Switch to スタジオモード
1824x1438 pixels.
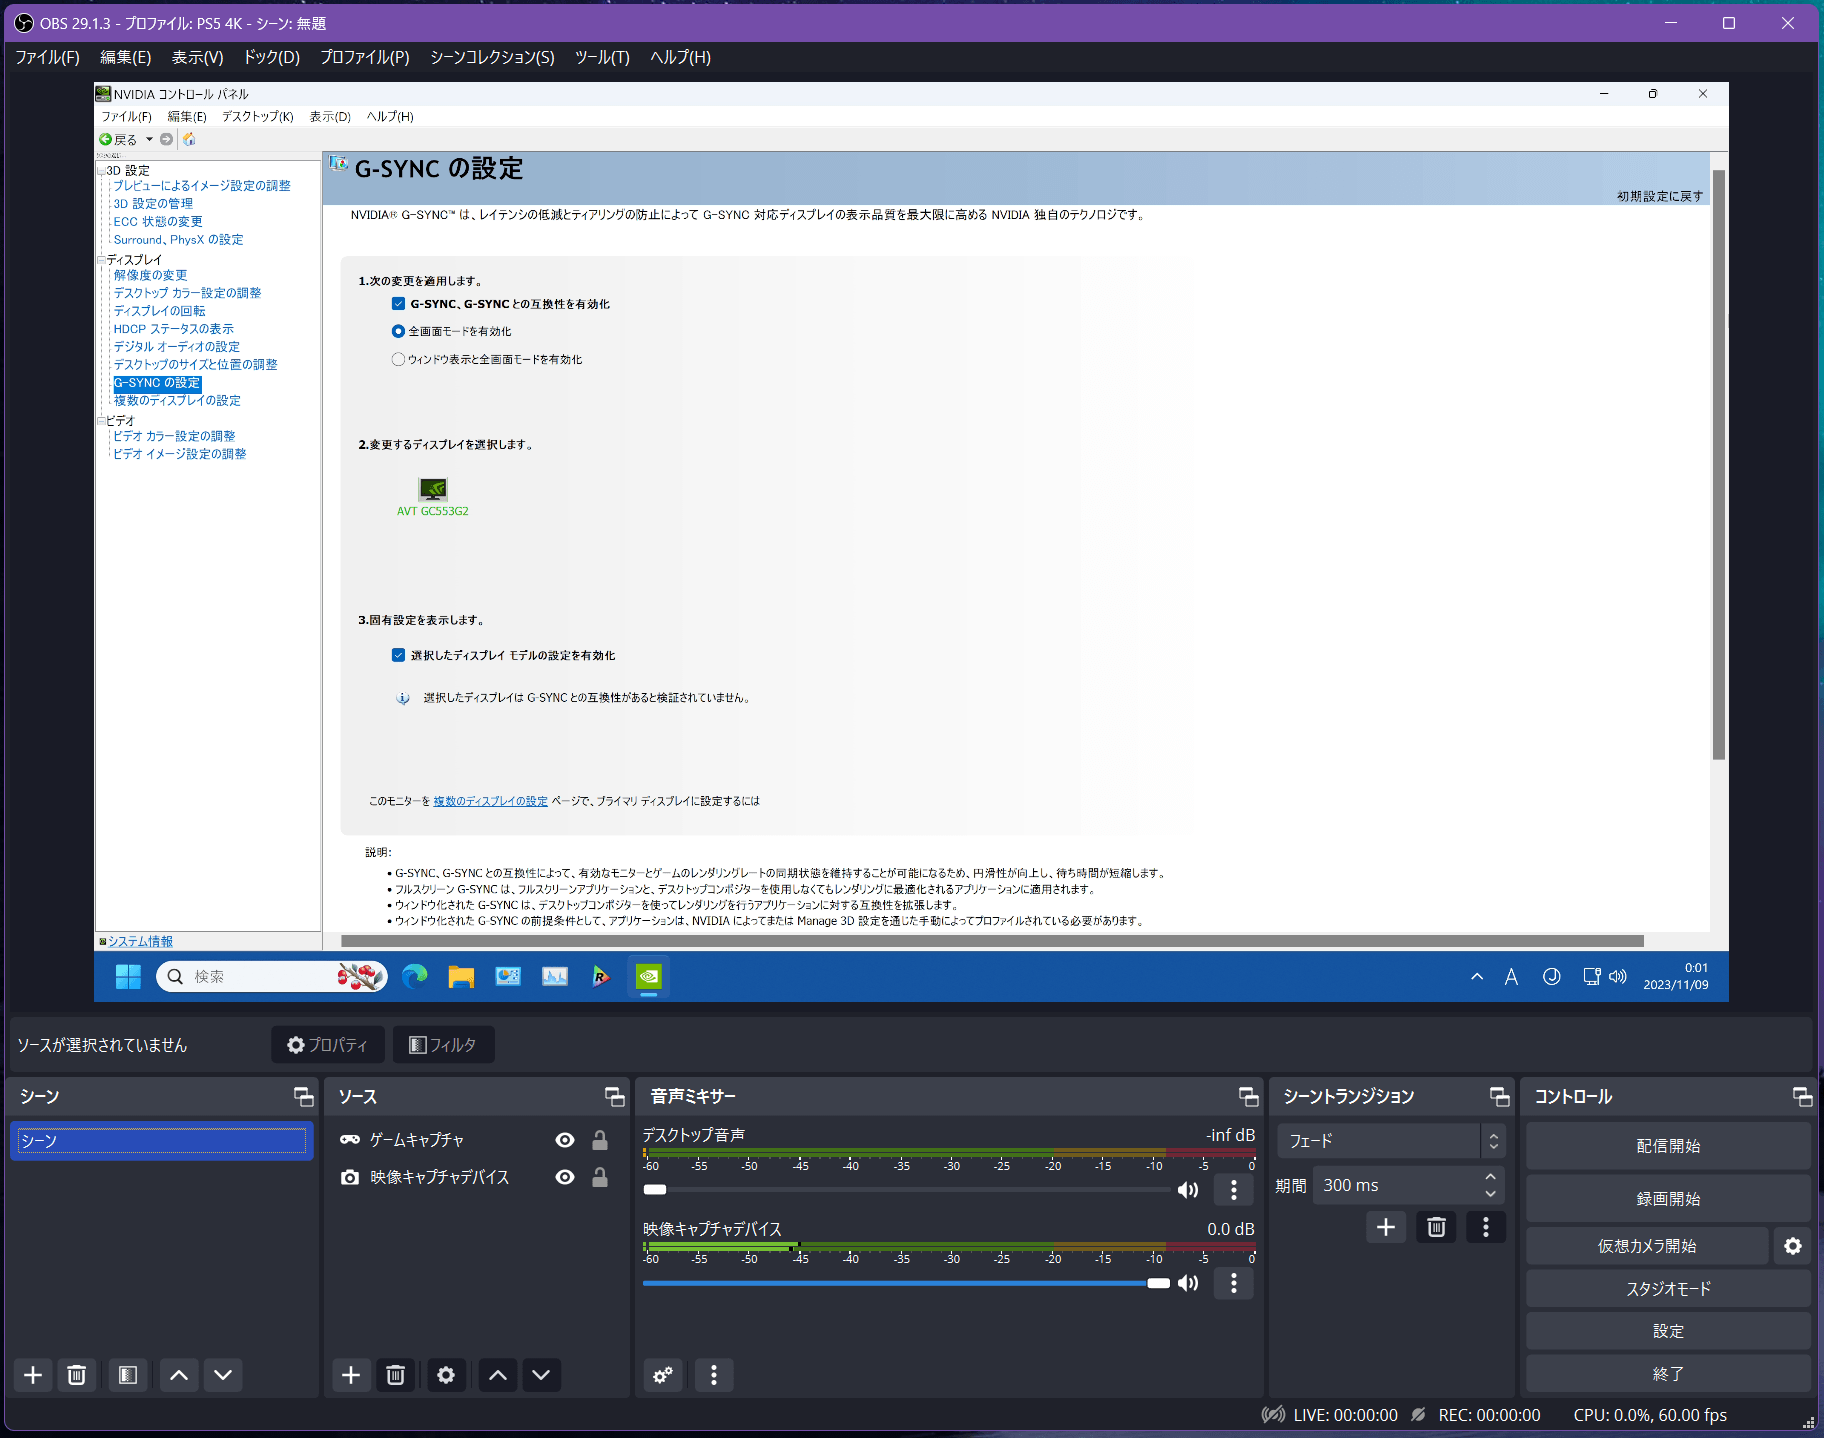point(1668,1289)
